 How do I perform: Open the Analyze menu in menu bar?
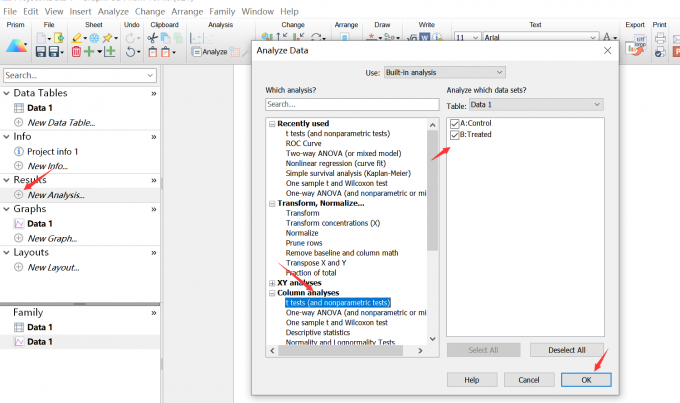(x=111, y=11)
